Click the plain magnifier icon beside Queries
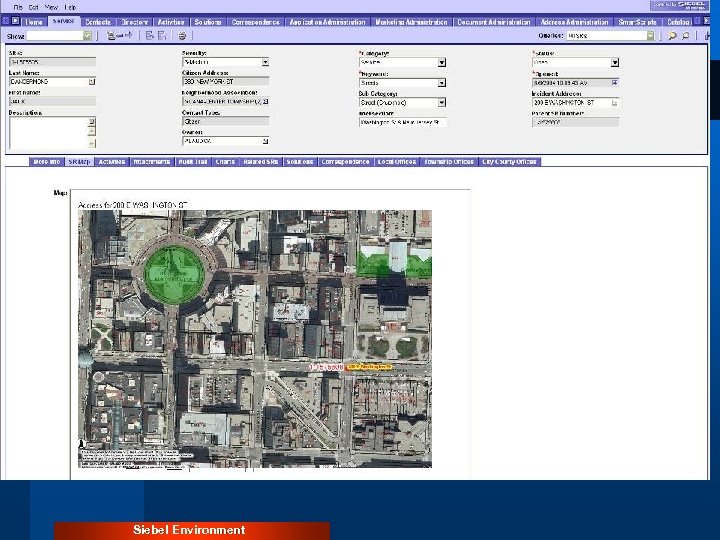The width and height of the screenshot is (720, 540). click(686, 36)
